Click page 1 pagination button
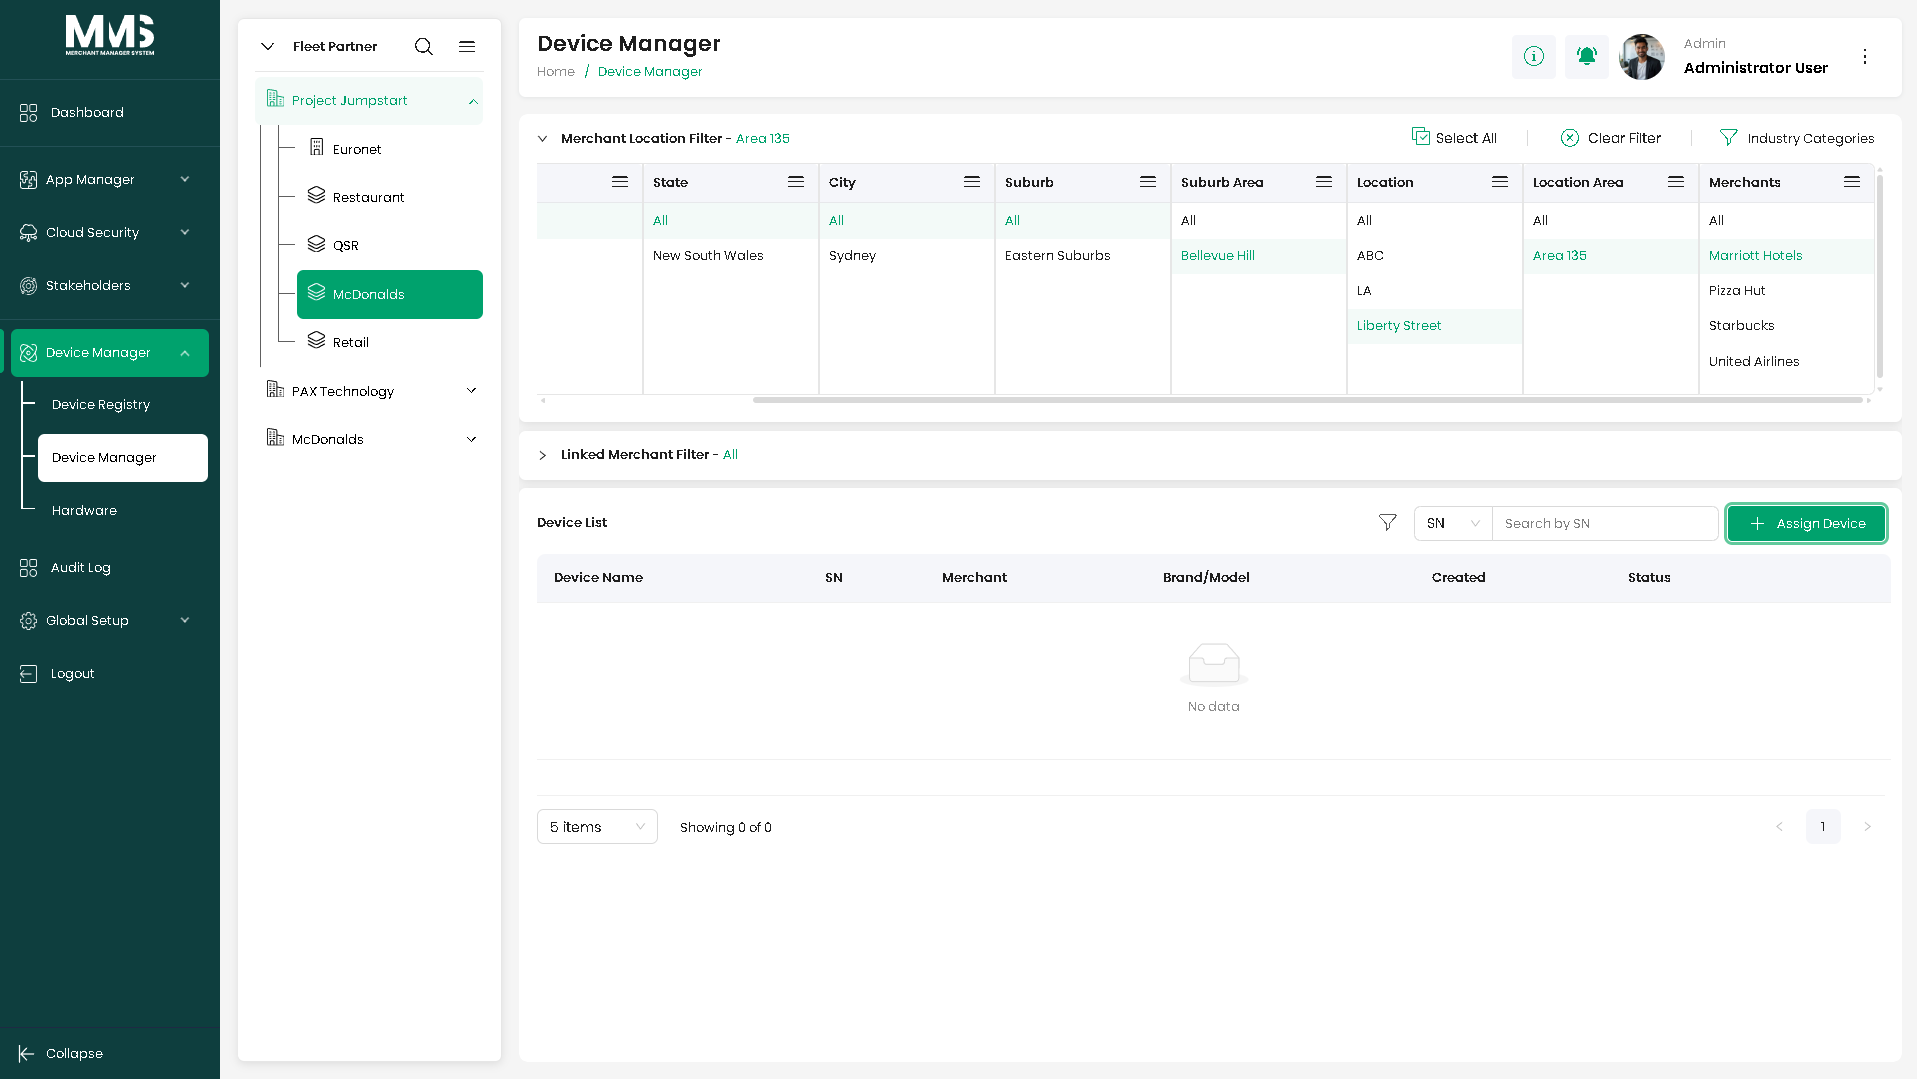Image resolution: width=1917 pixels, height=1079 pixels. (x=1823, y=827)
